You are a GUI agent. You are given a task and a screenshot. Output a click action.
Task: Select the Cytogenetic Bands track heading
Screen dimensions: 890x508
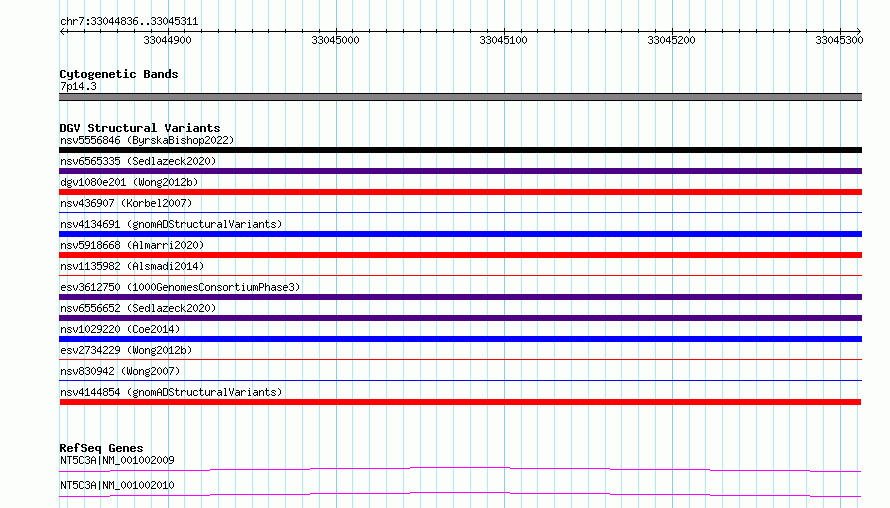point(119,74)
